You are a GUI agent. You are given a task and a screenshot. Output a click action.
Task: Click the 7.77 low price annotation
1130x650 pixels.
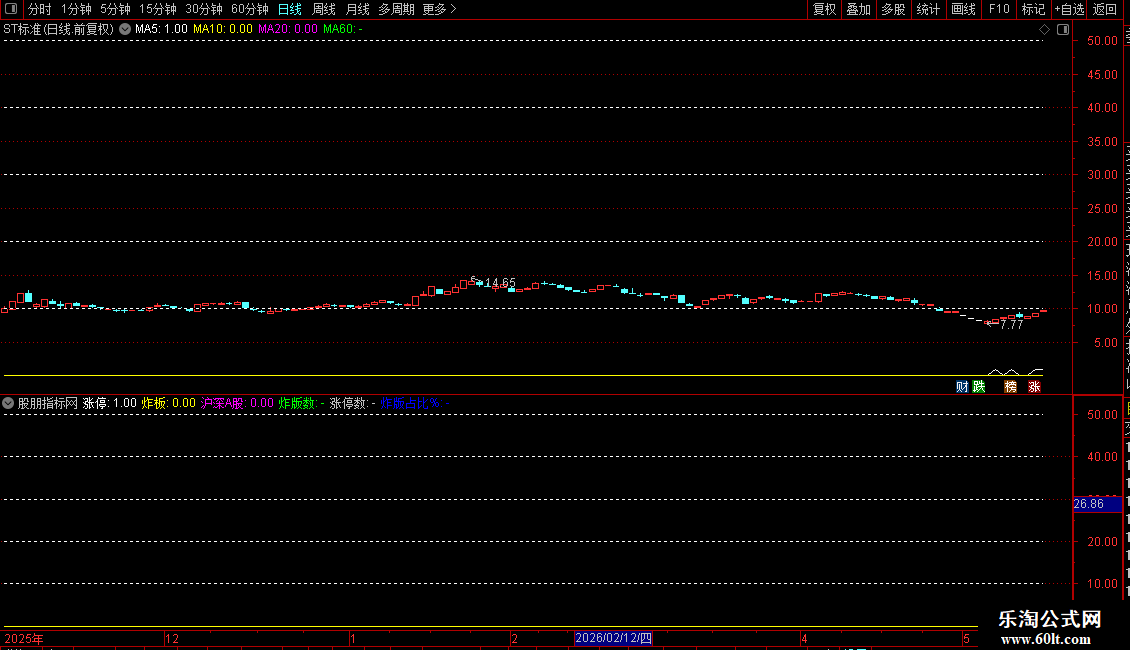[x=1012, y=325]
